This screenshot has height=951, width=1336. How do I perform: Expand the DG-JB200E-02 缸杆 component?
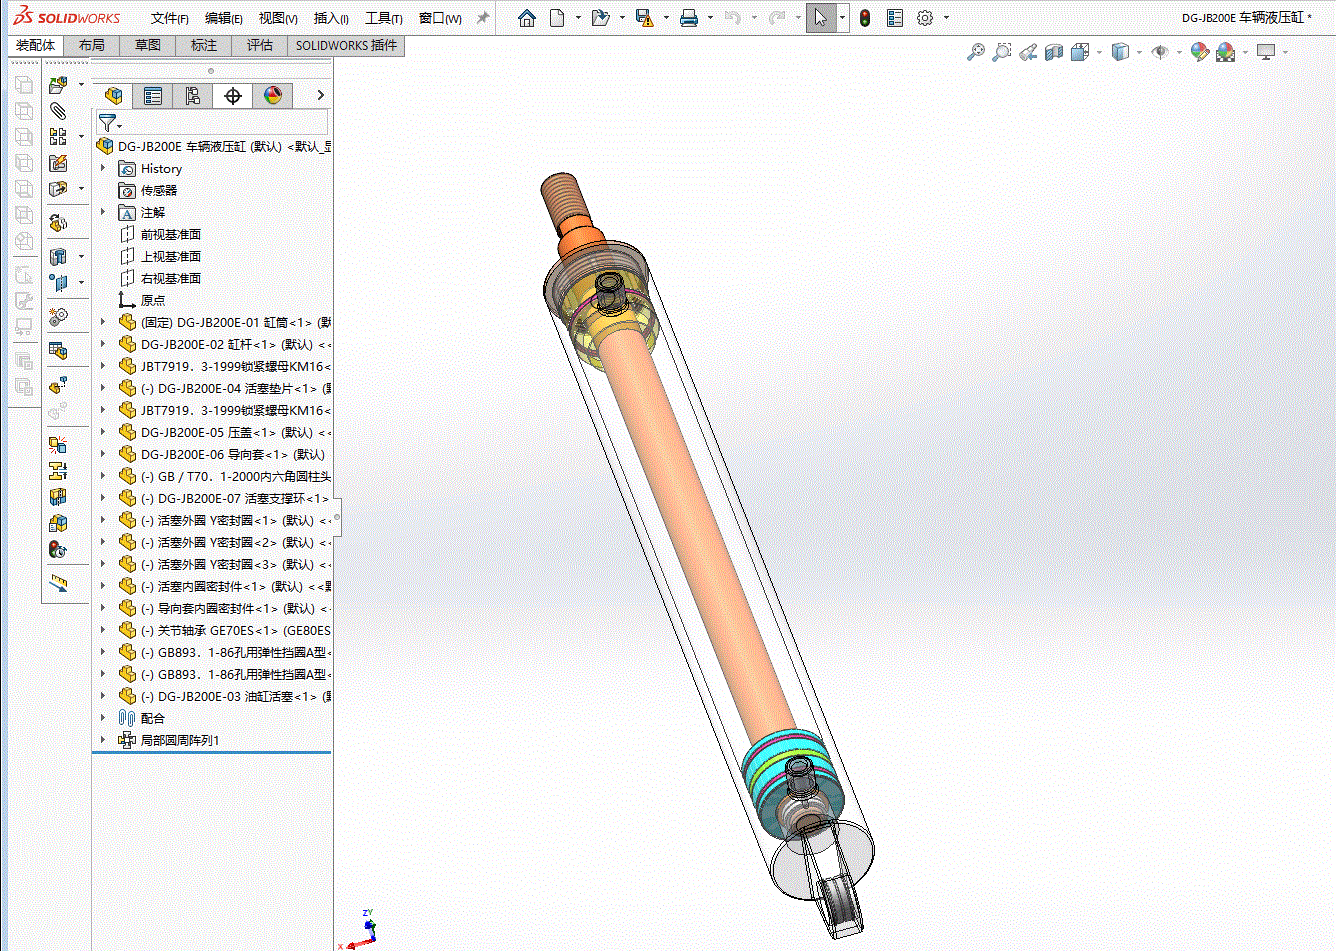click(103, 344)
